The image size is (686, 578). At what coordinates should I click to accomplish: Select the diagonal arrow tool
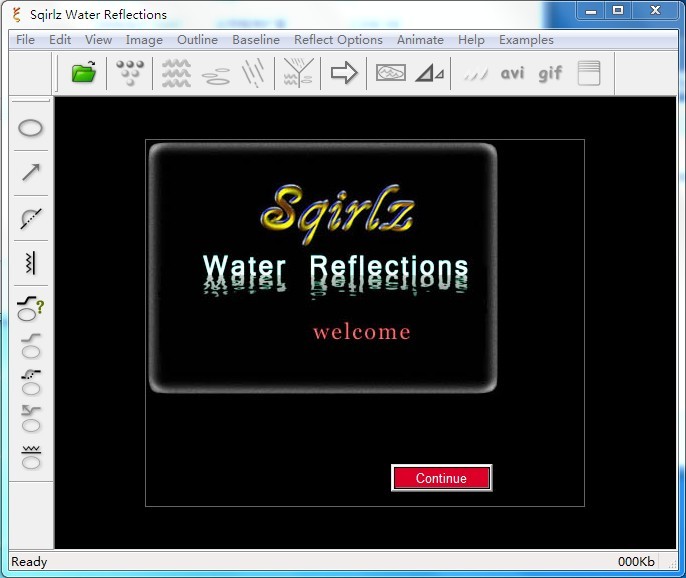tap(32, 173)
